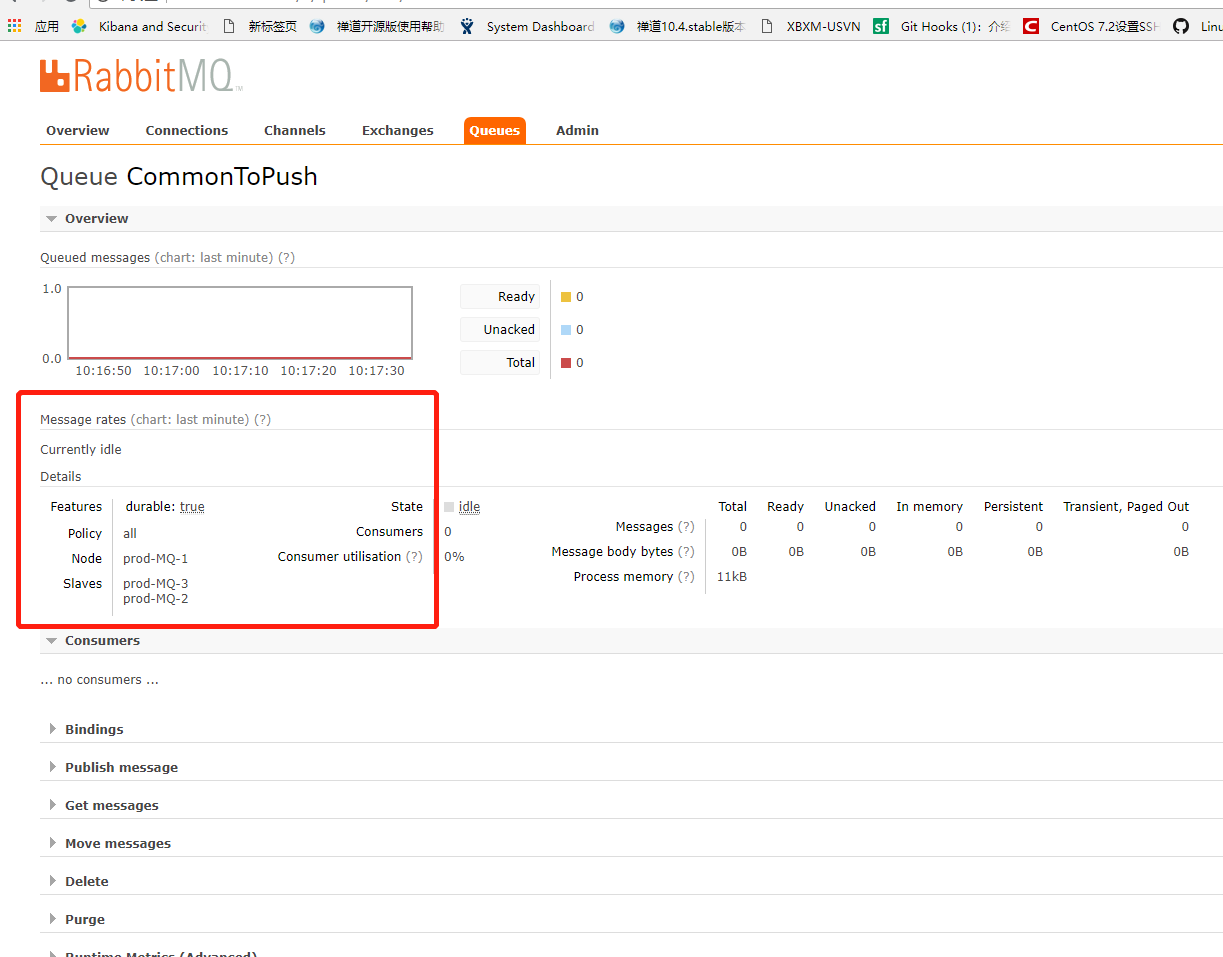Click the red Total color swatch
1223x957 pixels.
[566, 363]
